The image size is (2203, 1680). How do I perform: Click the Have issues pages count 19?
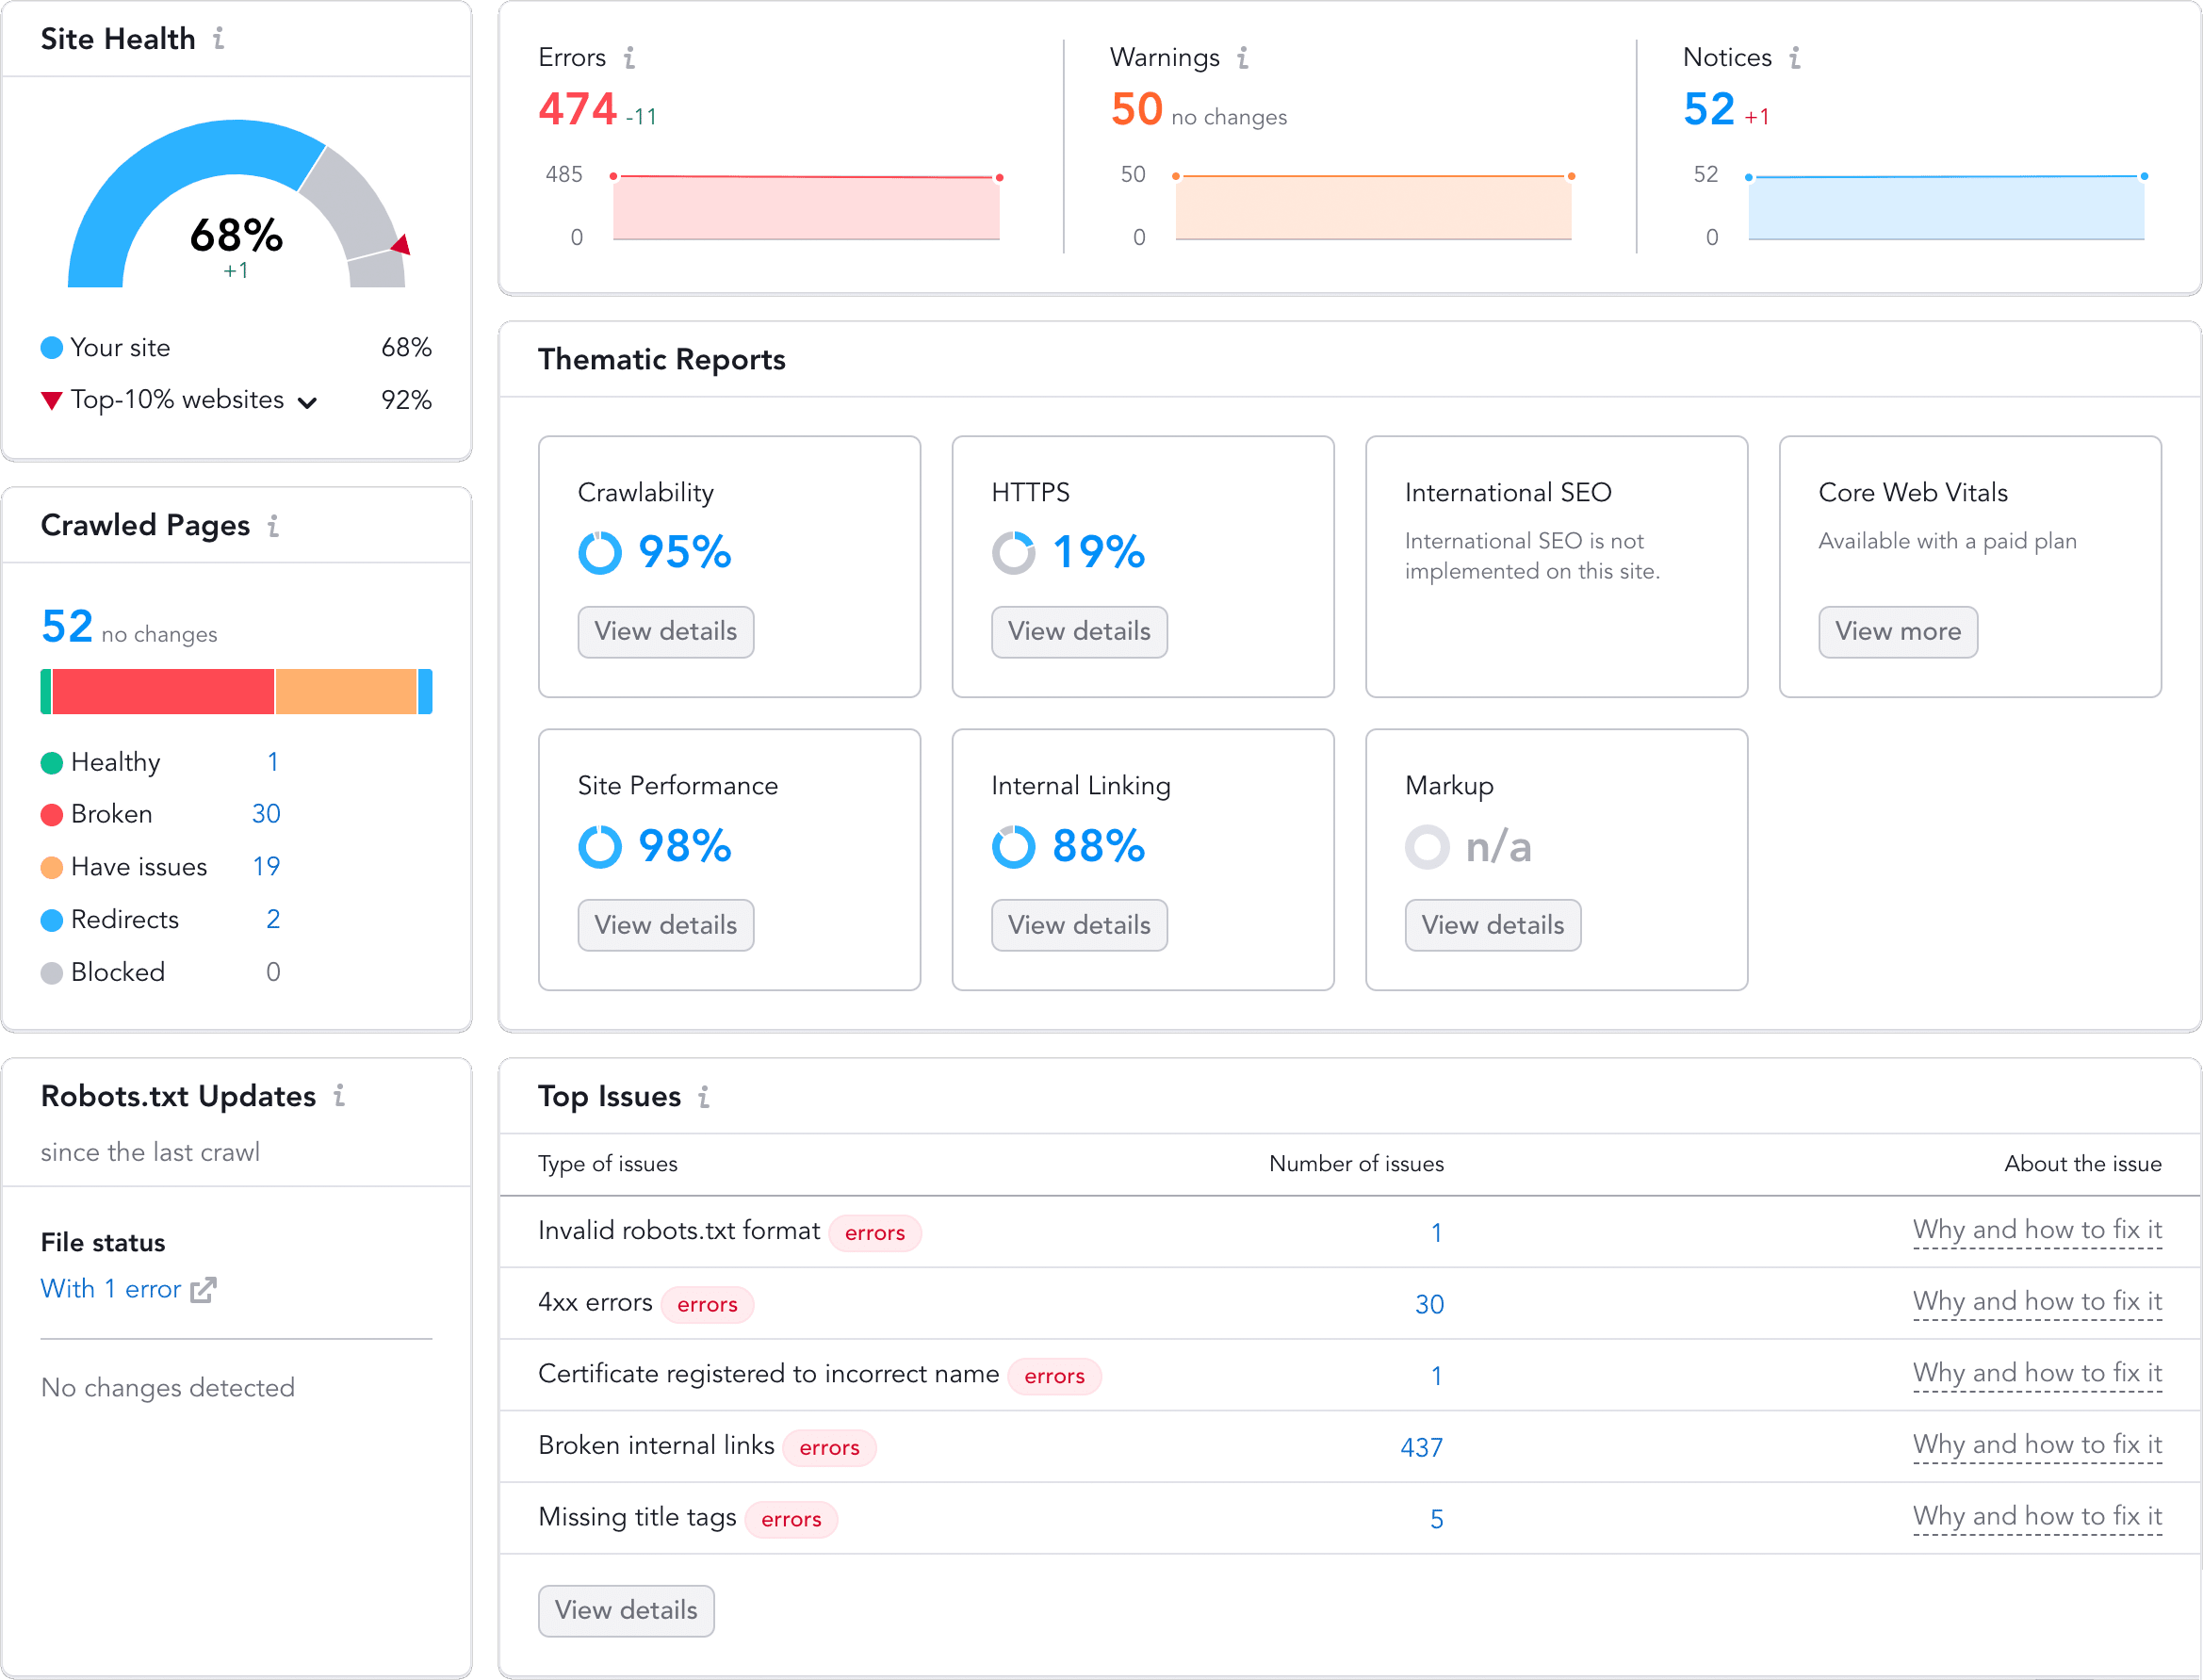[x=266, y=867]
